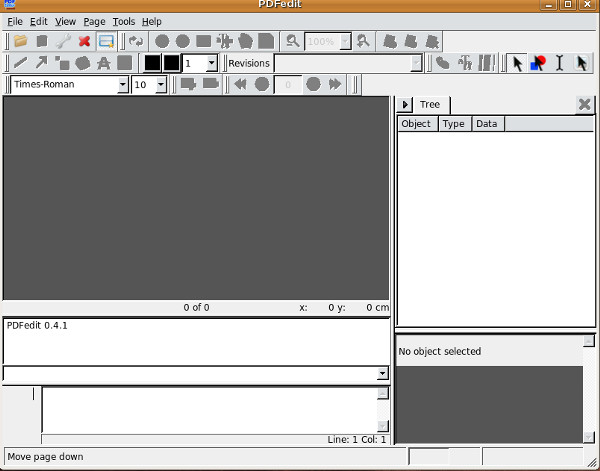Click the open folder icon

(x=21, y=41)
